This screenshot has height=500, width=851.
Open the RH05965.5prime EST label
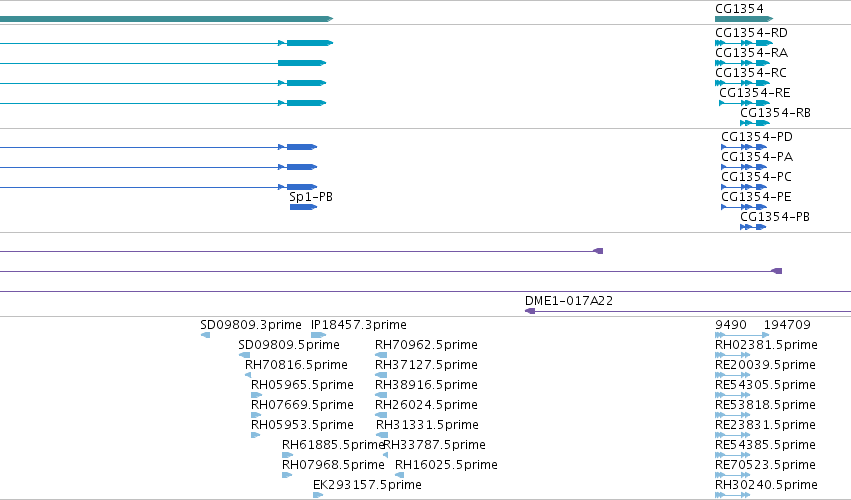click(x=302, y=385)
